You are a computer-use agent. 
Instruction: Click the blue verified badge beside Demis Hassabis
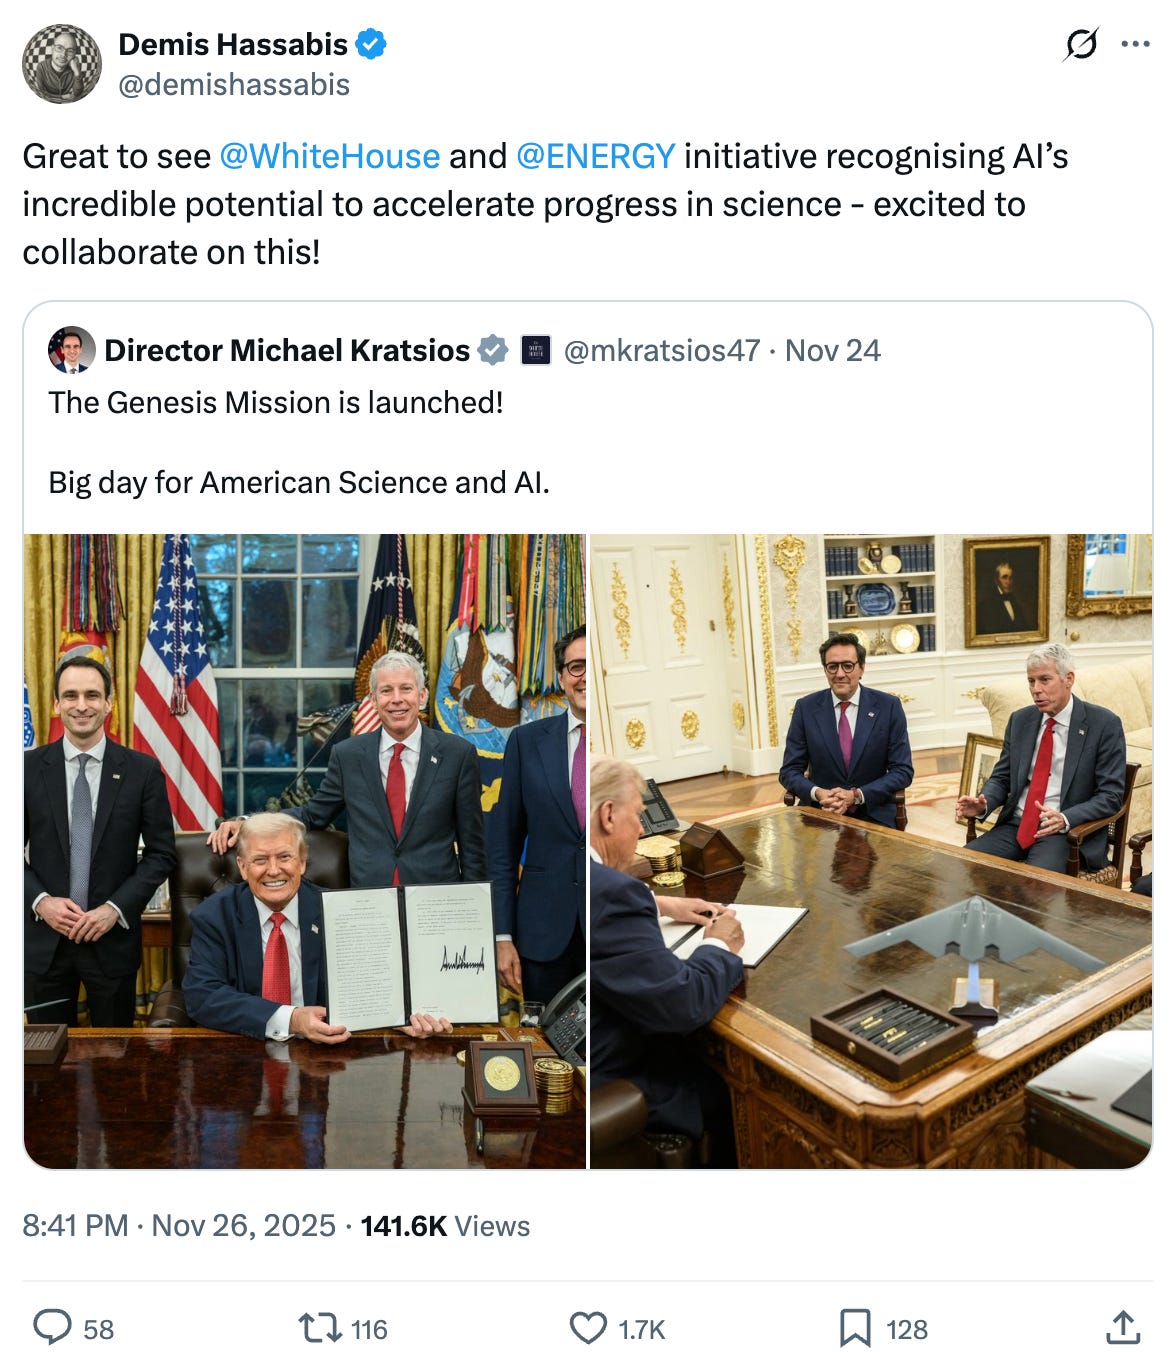point(371,44)
